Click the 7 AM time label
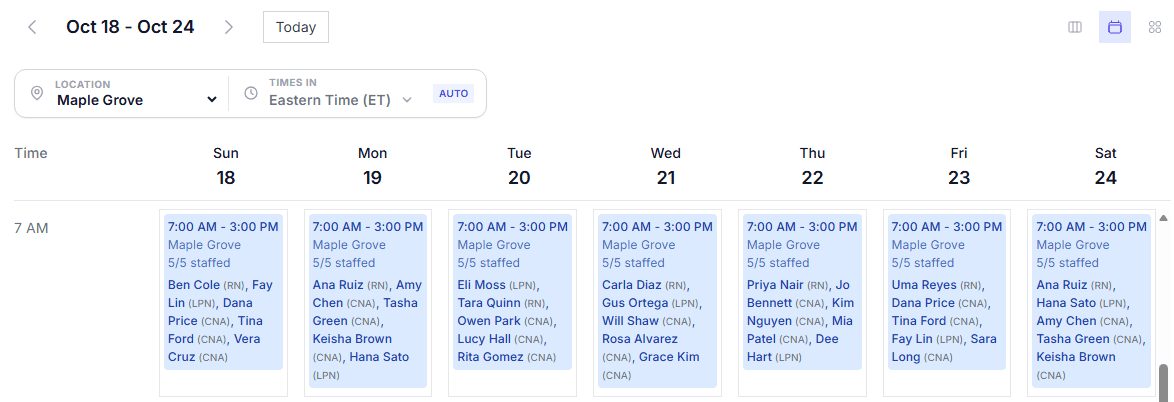This screenshot has width=1174, height=402. (x=31, y=228)
